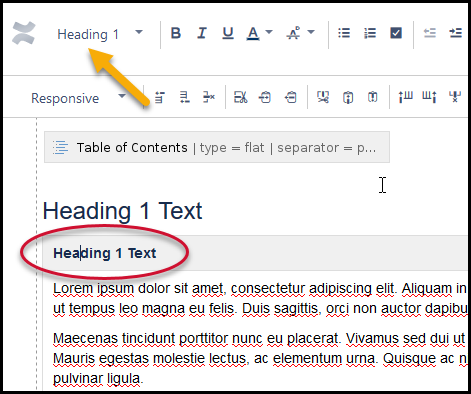Click the large Heading 1 Text title
The image size is (471, 394).
(x=122, y=211)
